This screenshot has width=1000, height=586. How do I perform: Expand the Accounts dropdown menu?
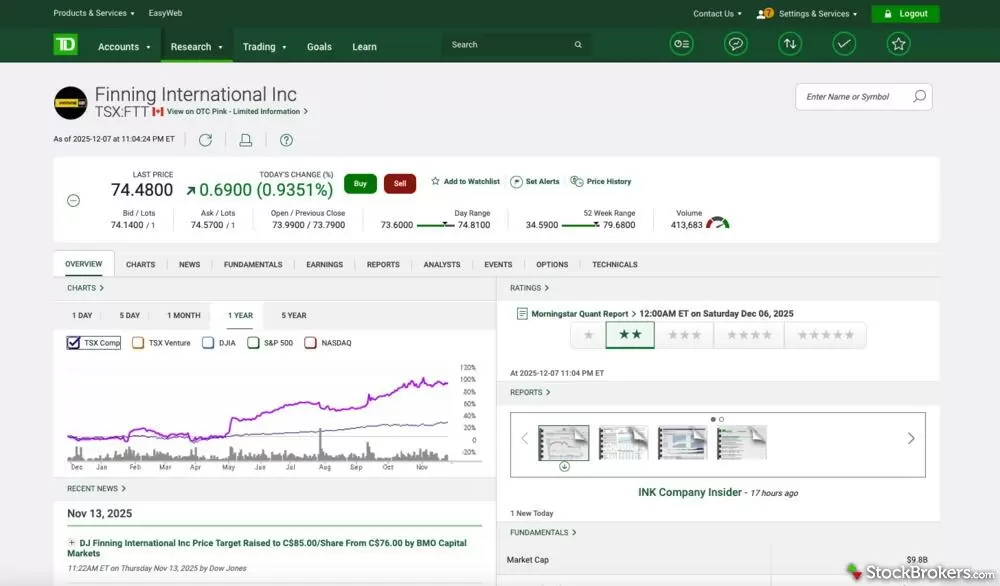tap(124, 46)
